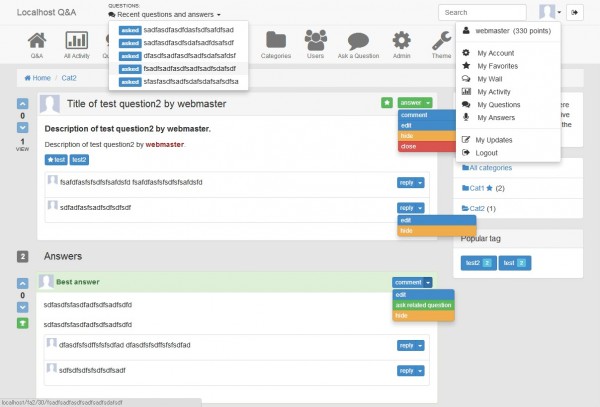Toggle the green best answer select button

click(x=23, y=322)
